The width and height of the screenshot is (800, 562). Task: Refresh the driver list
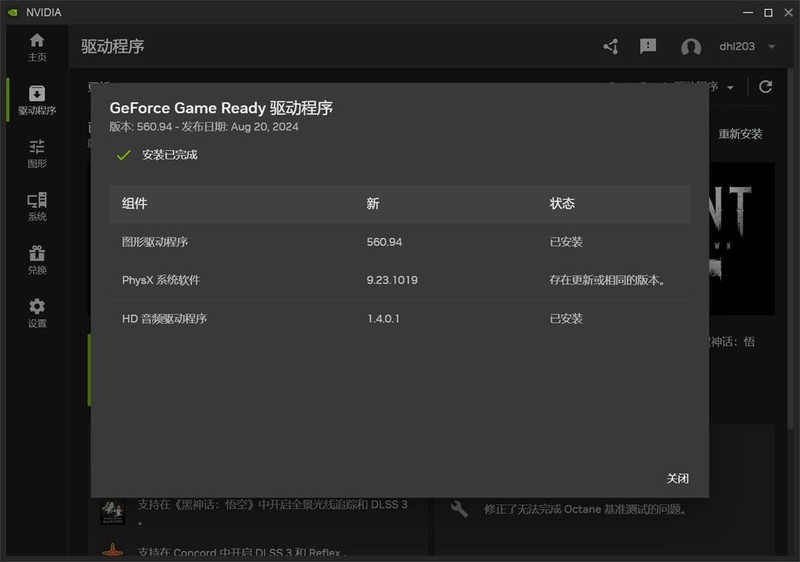click(765, 87)
